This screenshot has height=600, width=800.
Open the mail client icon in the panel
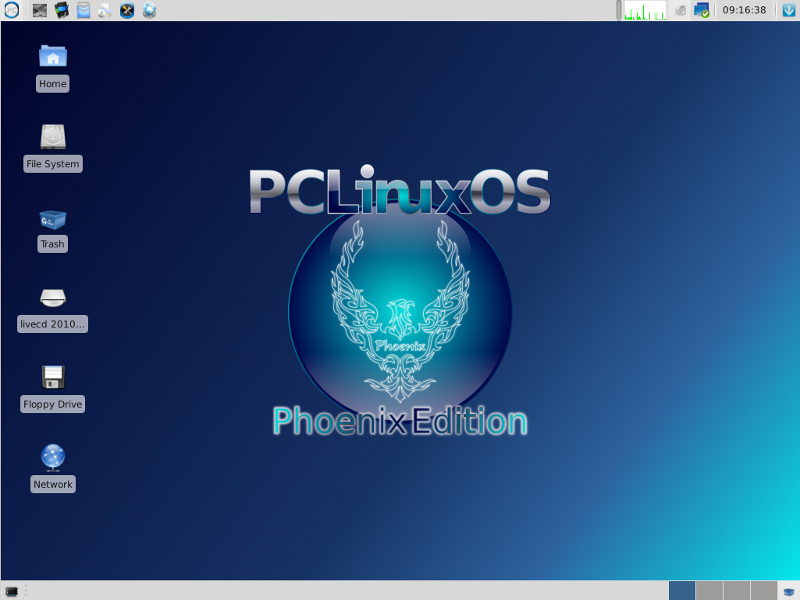[83, 11]
